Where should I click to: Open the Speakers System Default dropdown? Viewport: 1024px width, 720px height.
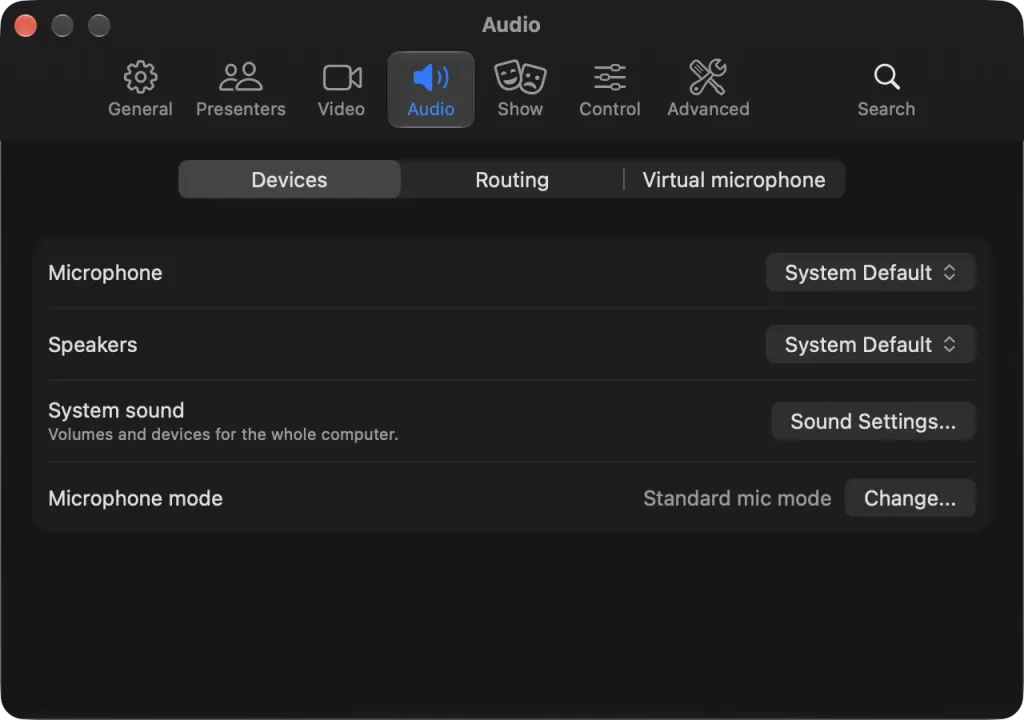click(871, 344)
